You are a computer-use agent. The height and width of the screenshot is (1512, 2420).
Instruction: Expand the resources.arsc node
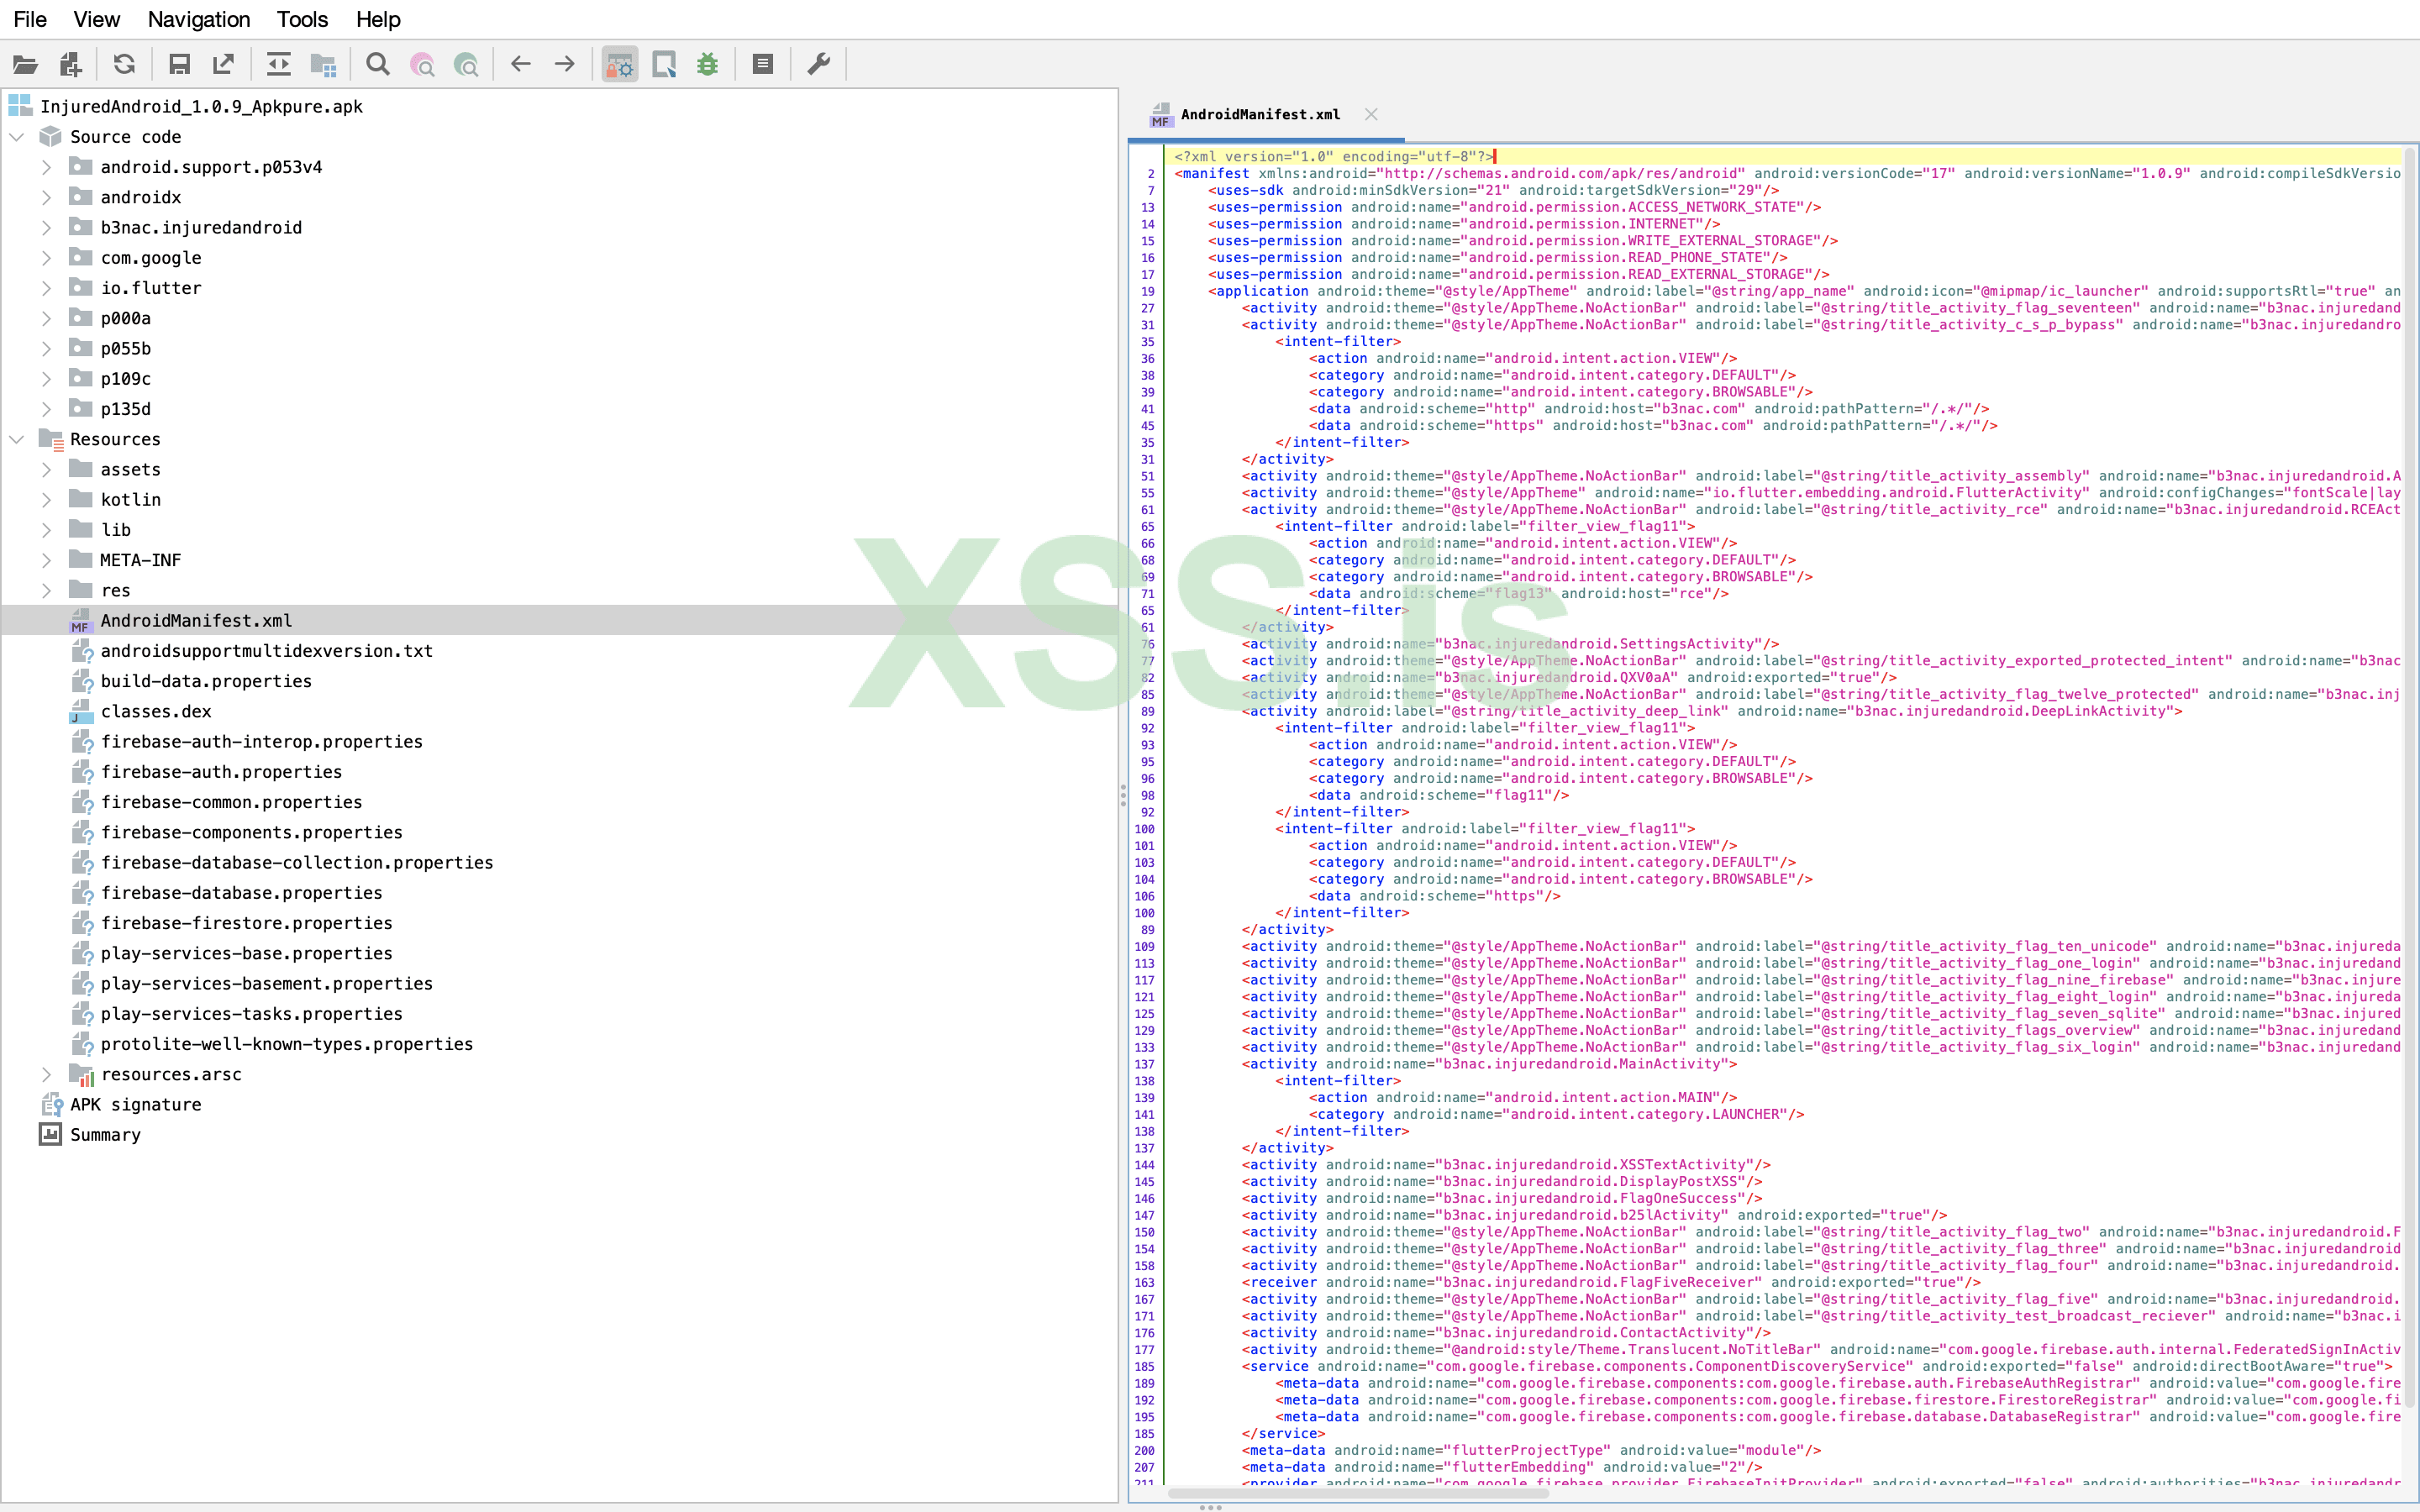click(x=46, y=1074)
